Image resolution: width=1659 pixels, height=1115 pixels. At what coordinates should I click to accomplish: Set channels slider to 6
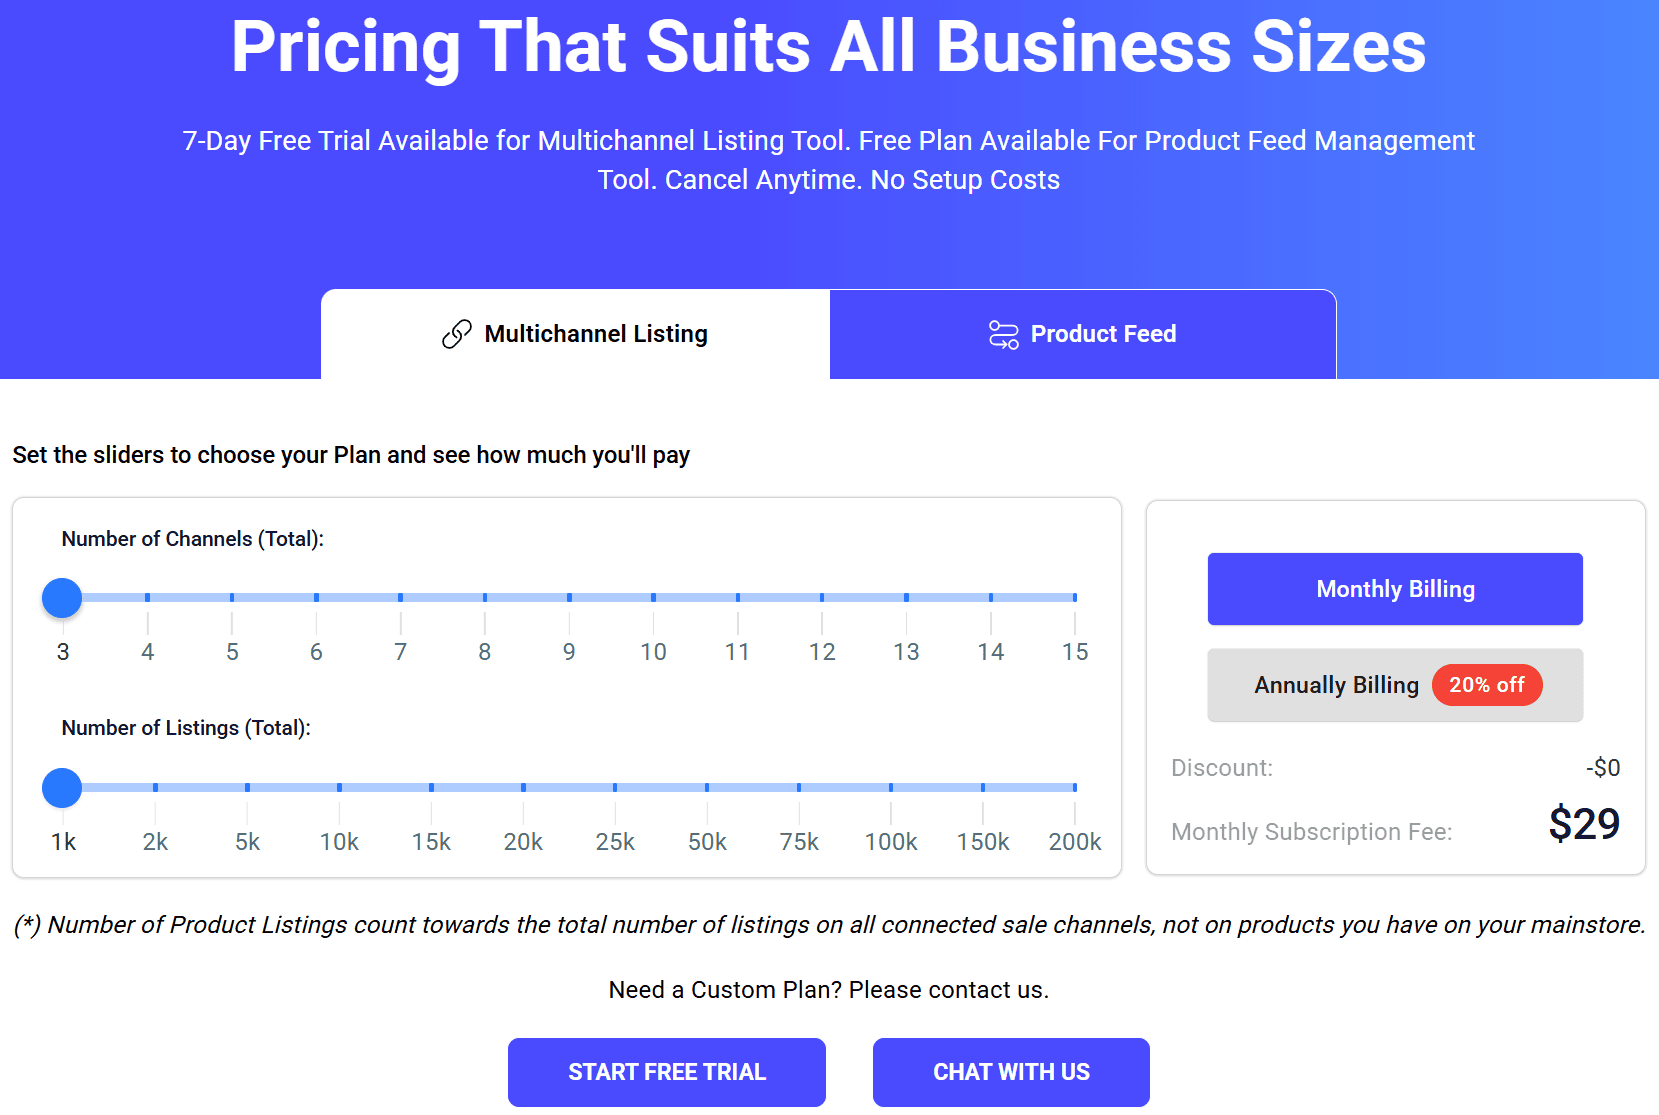[316, 597]
